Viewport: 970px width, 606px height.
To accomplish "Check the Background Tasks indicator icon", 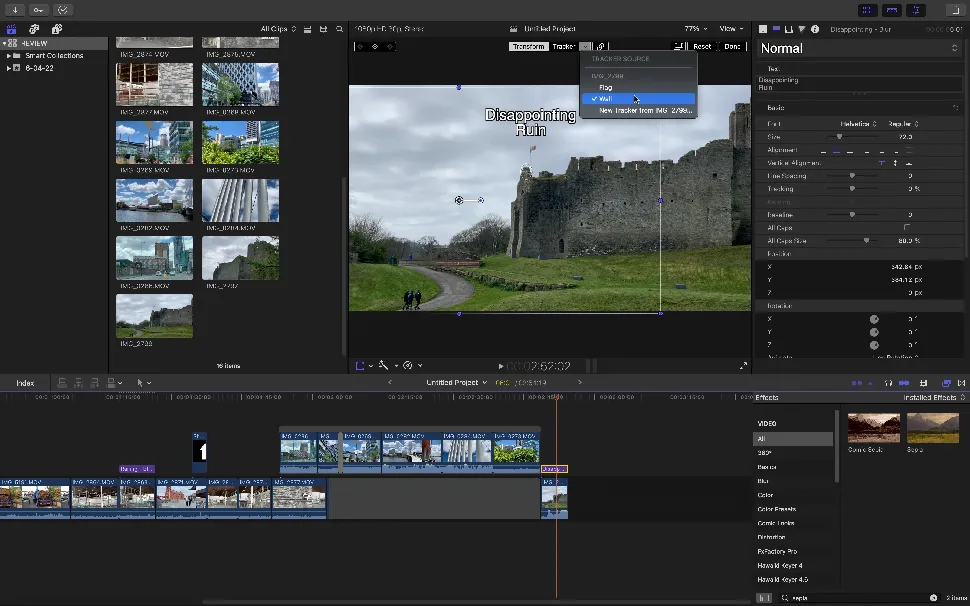I will pyautogui.click(x=63, y=10).
